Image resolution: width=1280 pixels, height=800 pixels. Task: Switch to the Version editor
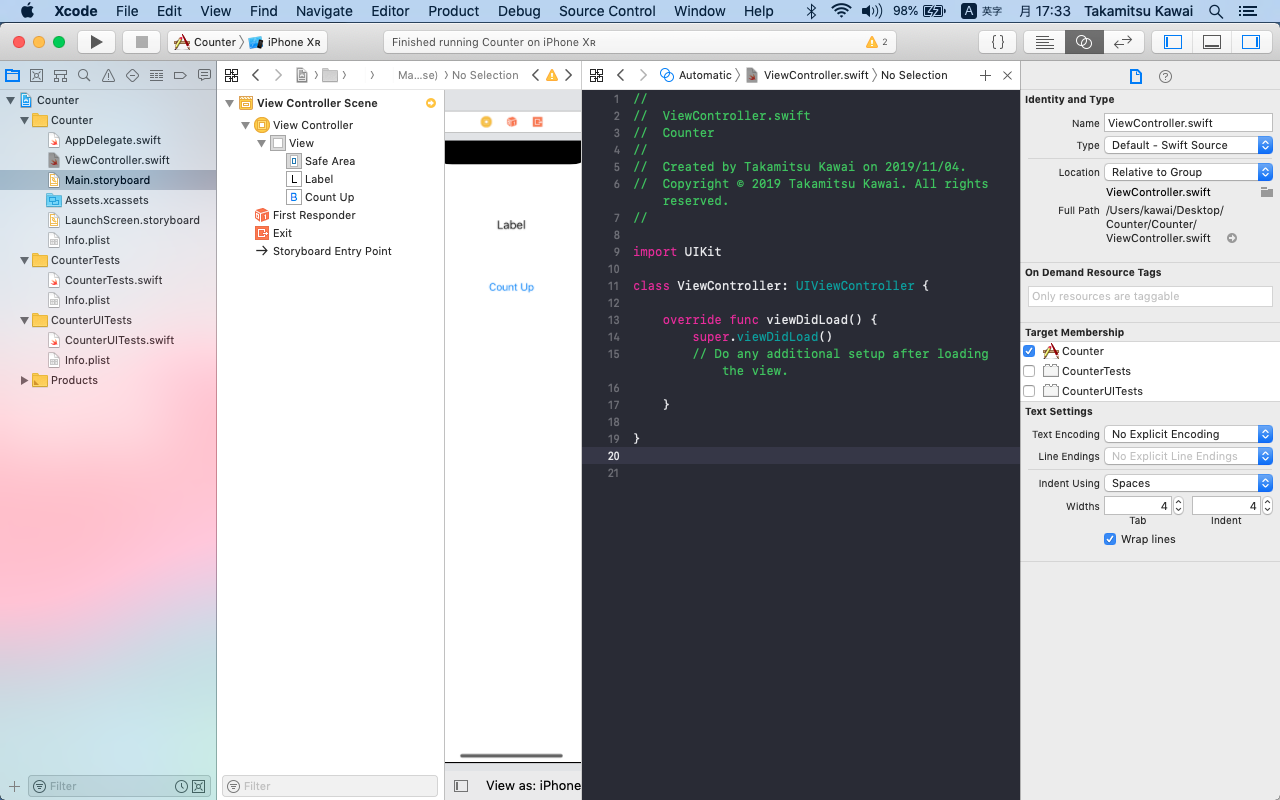click(1122, 42)
